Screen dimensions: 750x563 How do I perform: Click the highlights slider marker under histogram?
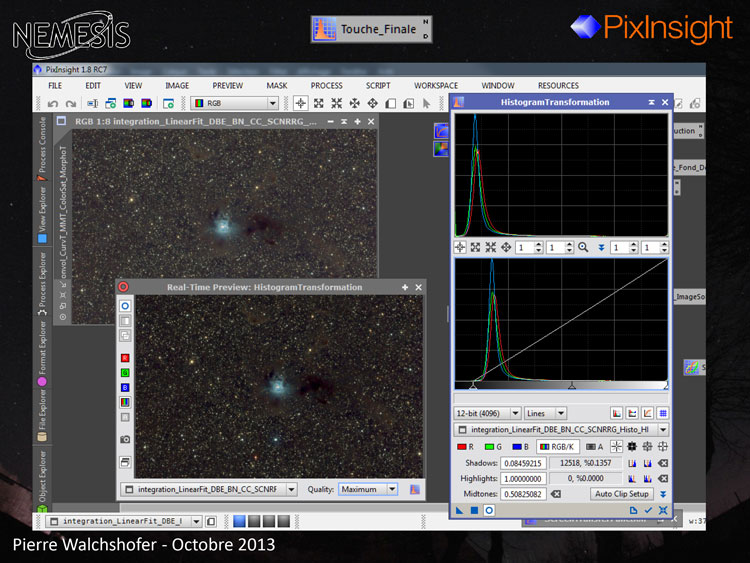pyautogui.click(x=666, y=385)
